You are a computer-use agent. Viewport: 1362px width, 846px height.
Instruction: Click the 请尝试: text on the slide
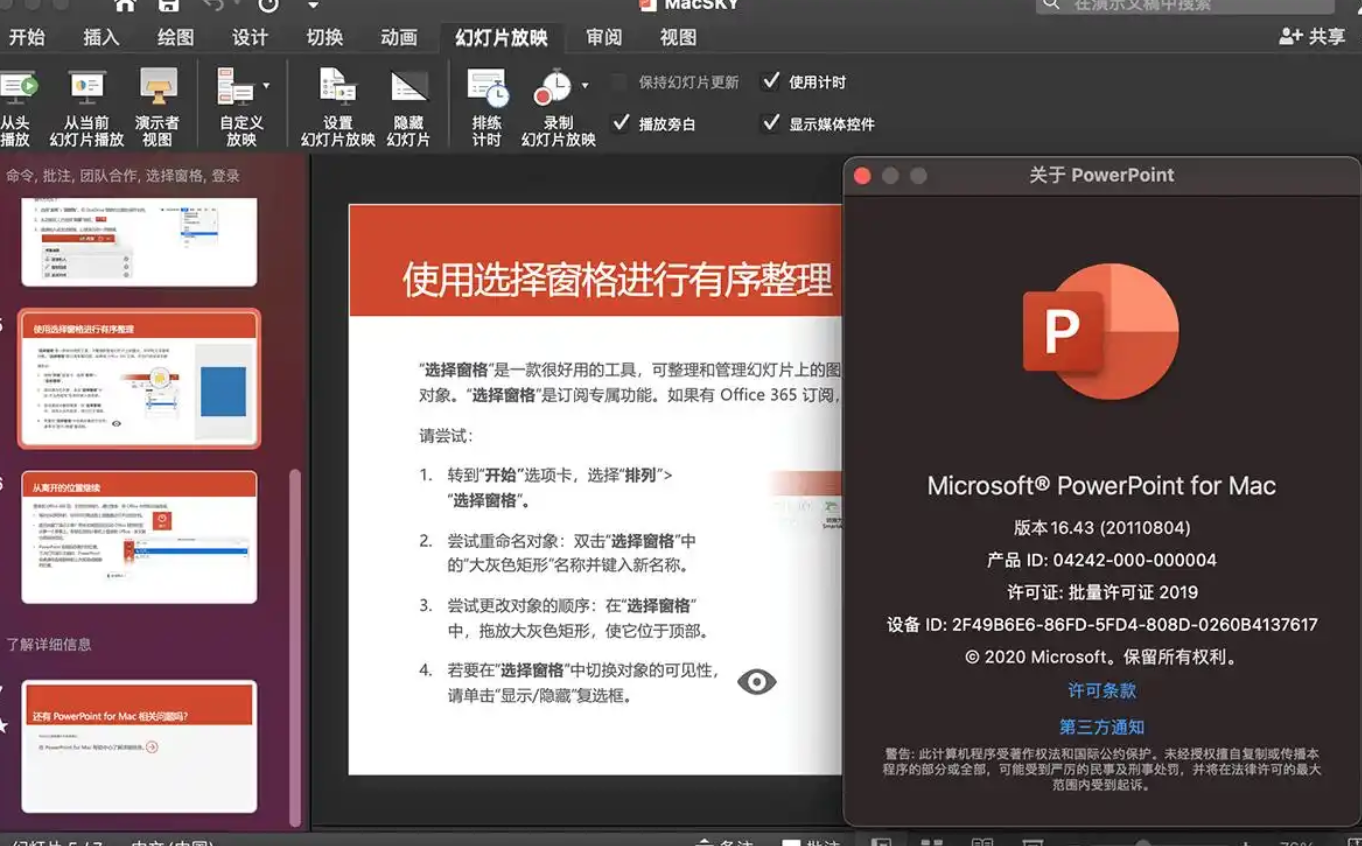coord(446,436)
